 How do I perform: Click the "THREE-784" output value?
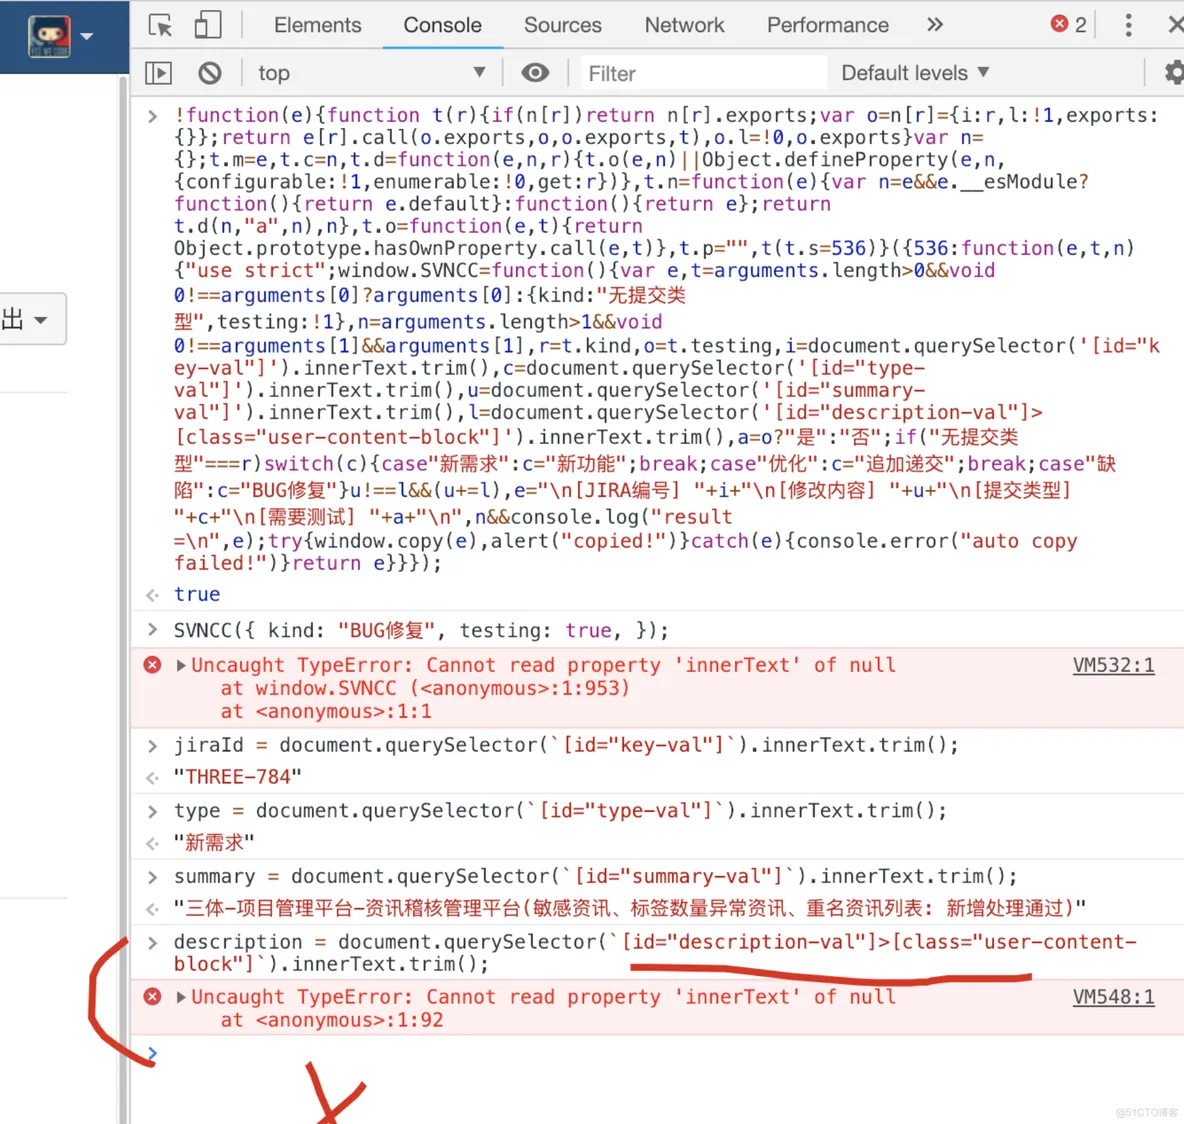pyautogui.click(x=238, y=777)
